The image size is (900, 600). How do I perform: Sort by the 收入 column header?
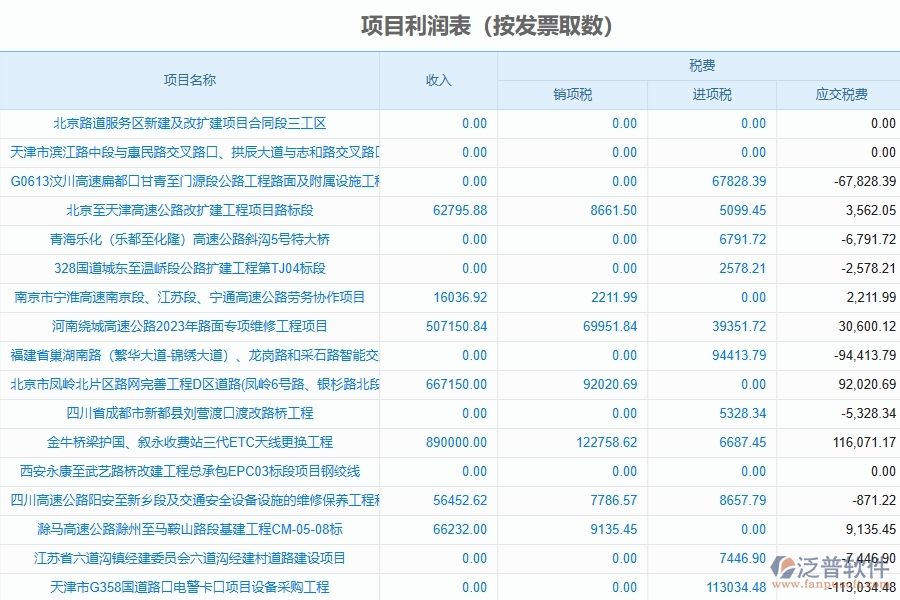pos(438,81)
